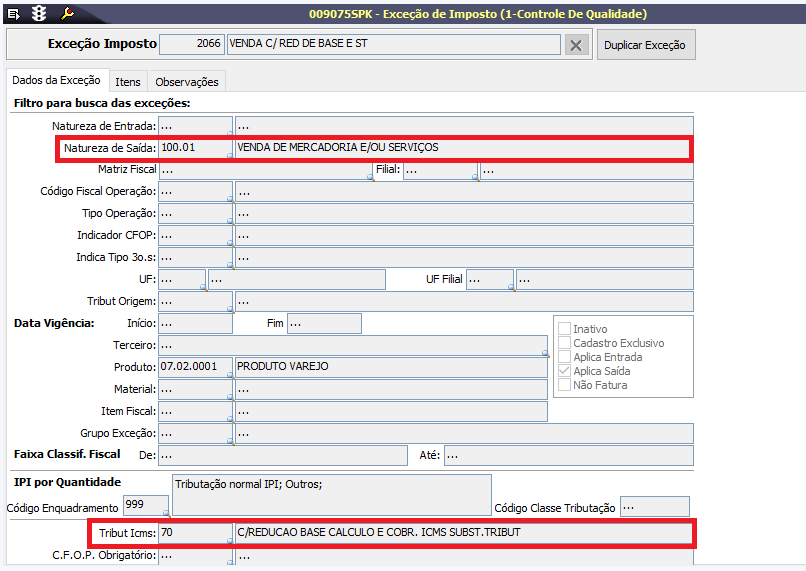Open lookup for Indicador CFOP field
Screen dimensions: 806x571
pos(230,243)
